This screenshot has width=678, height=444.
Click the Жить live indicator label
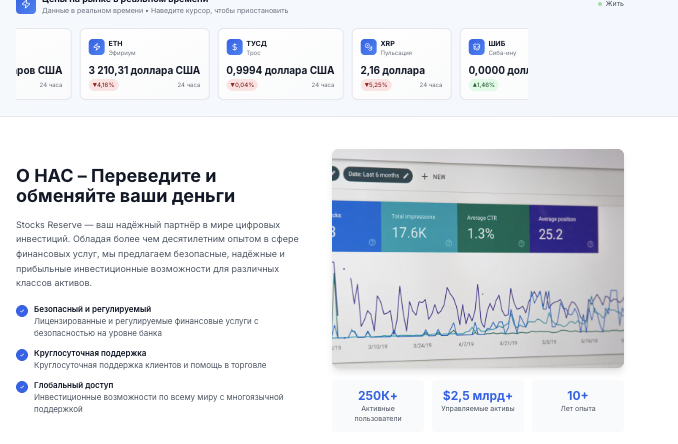point(614,4)
